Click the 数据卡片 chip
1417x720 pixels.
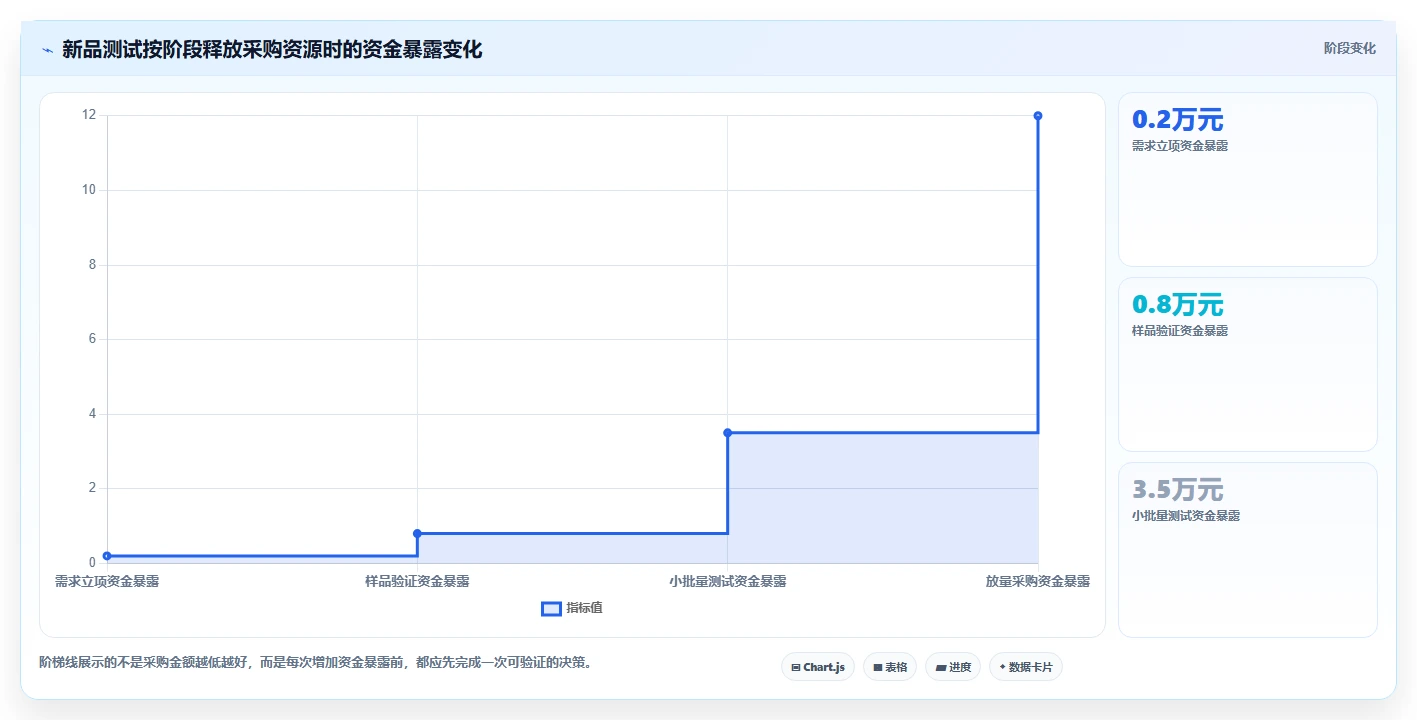[1026, 667]
